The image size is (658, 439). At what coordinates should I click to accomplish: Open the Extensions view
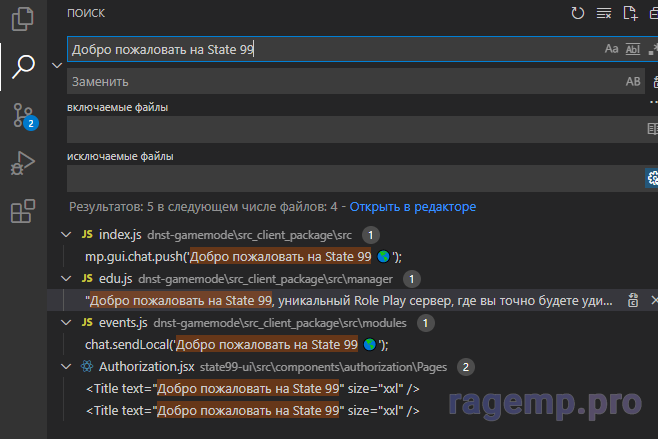pyautogui.click(x=22, y=211)
